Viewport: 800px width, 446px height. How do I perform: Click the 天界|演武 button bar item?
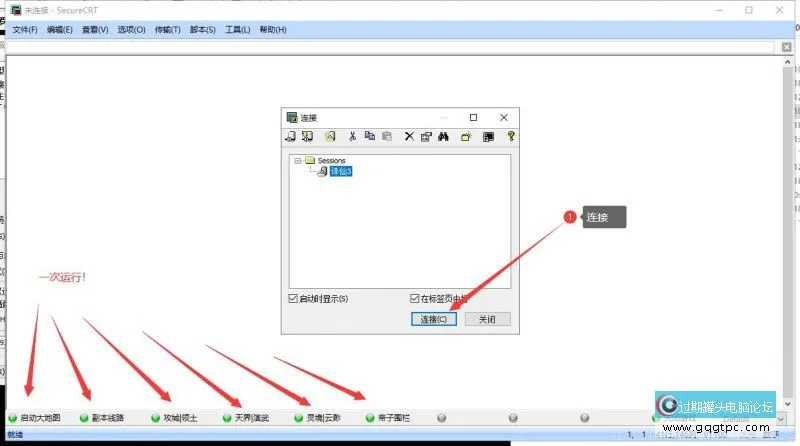246,418
